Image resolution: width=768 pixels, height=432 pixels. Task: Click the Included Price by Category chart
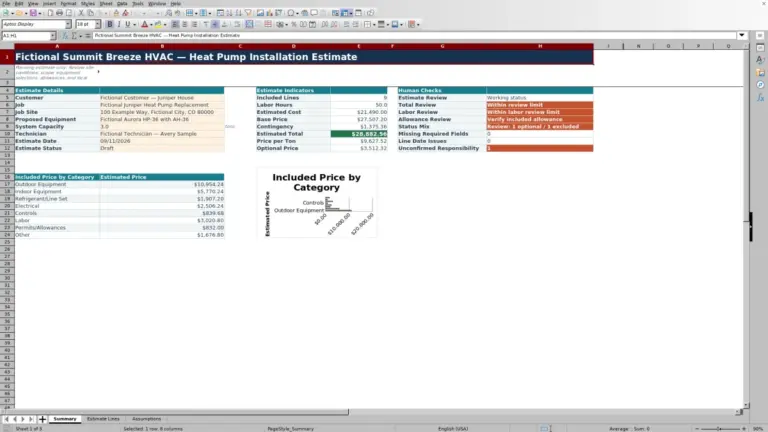[316, 203]
